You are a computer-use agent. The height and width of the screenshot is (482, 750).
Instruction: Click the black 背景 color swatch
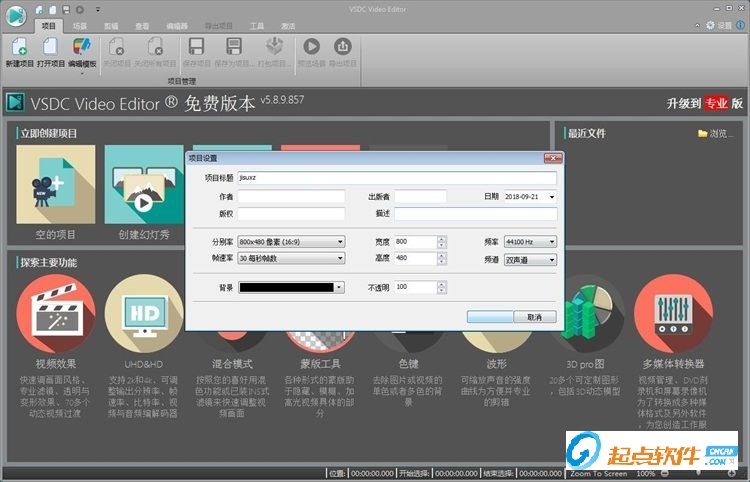[x=287, y=287]
